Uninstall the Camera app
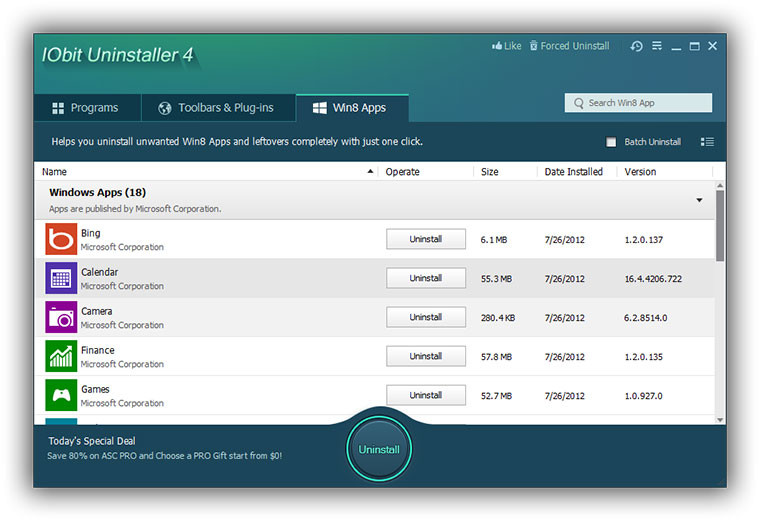 coord(426,317)
